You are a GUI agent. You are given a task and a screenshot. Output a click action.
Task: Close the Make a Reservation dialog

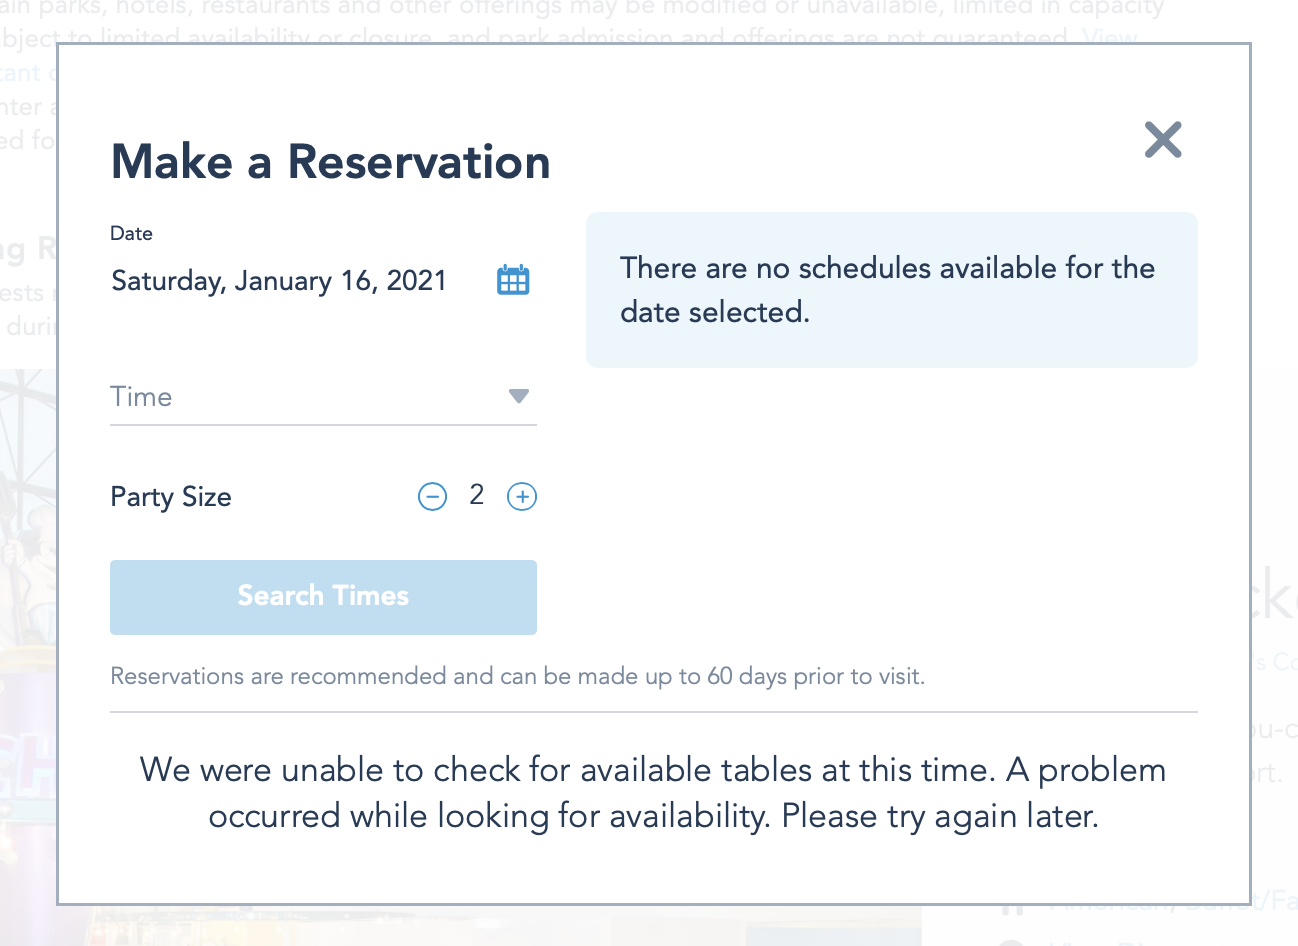(1163, 140)
